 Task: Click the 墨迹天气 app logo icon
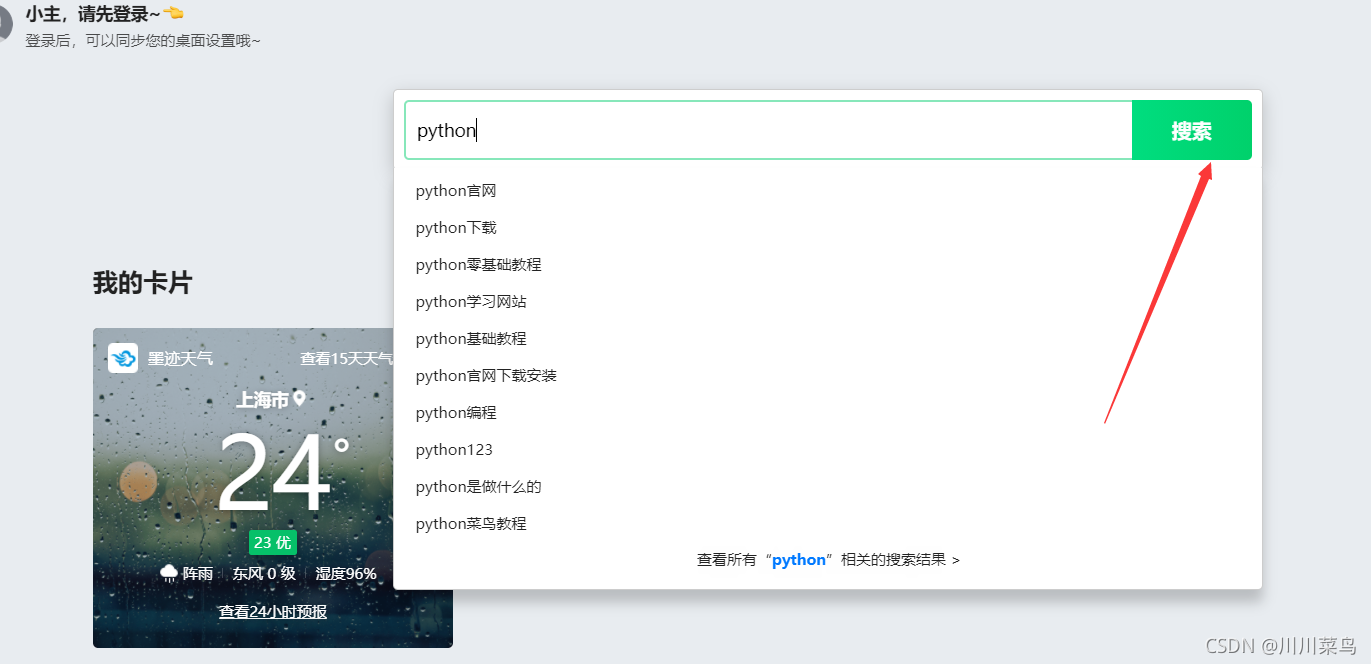(x=123, y=358)
